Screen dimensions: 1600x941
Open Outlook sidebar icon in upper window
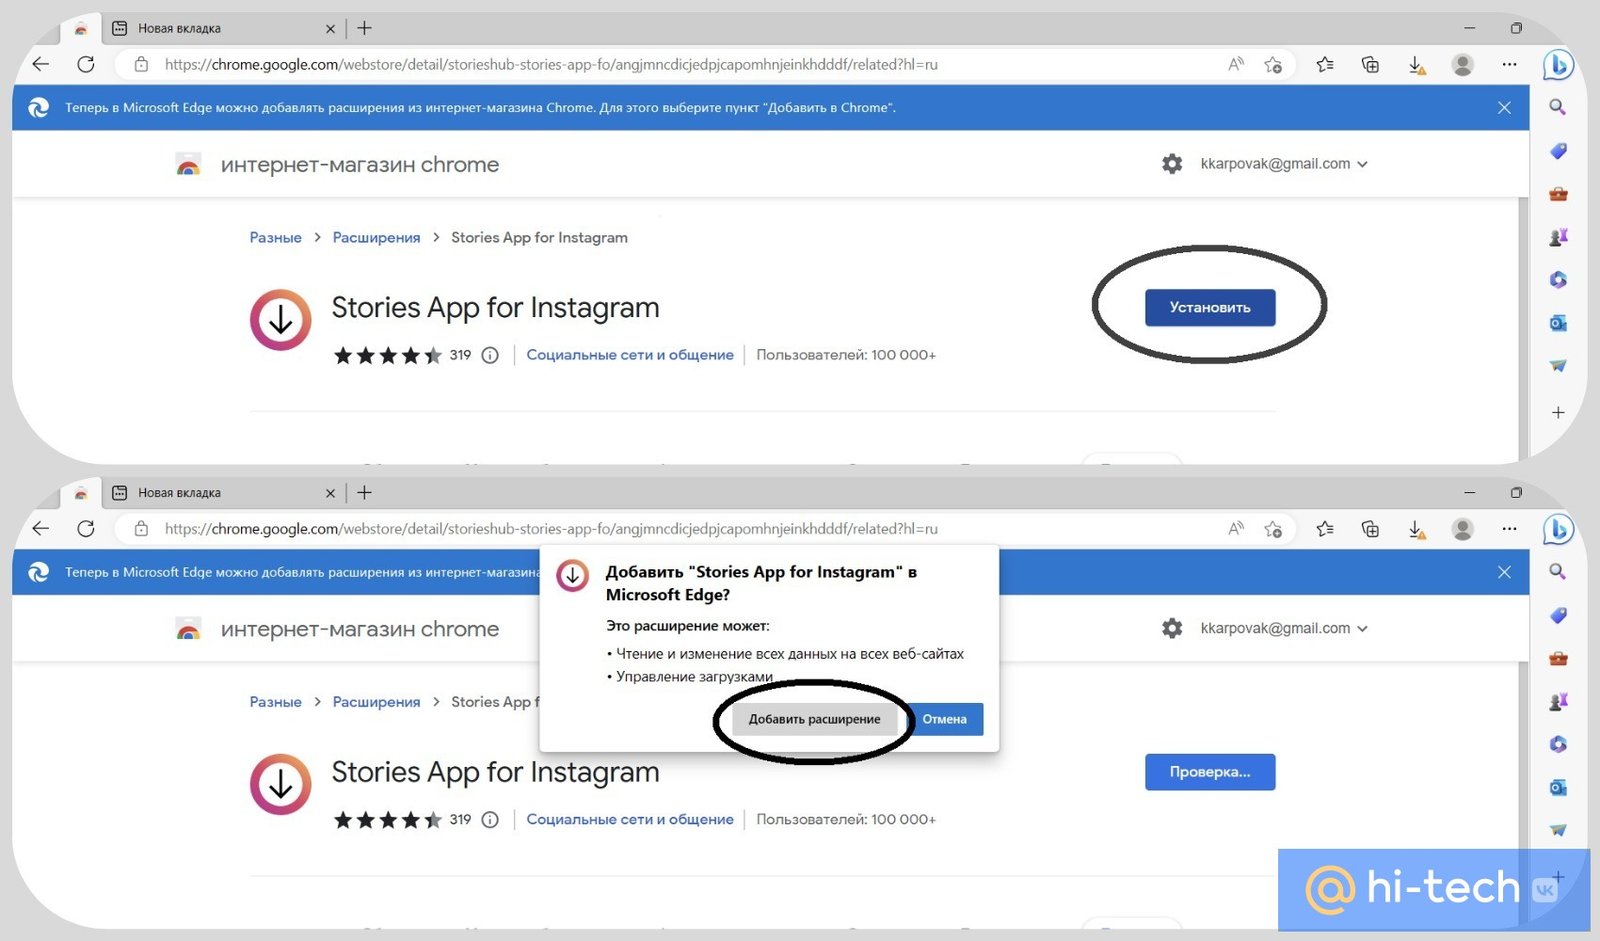[x=1558, y=323]
